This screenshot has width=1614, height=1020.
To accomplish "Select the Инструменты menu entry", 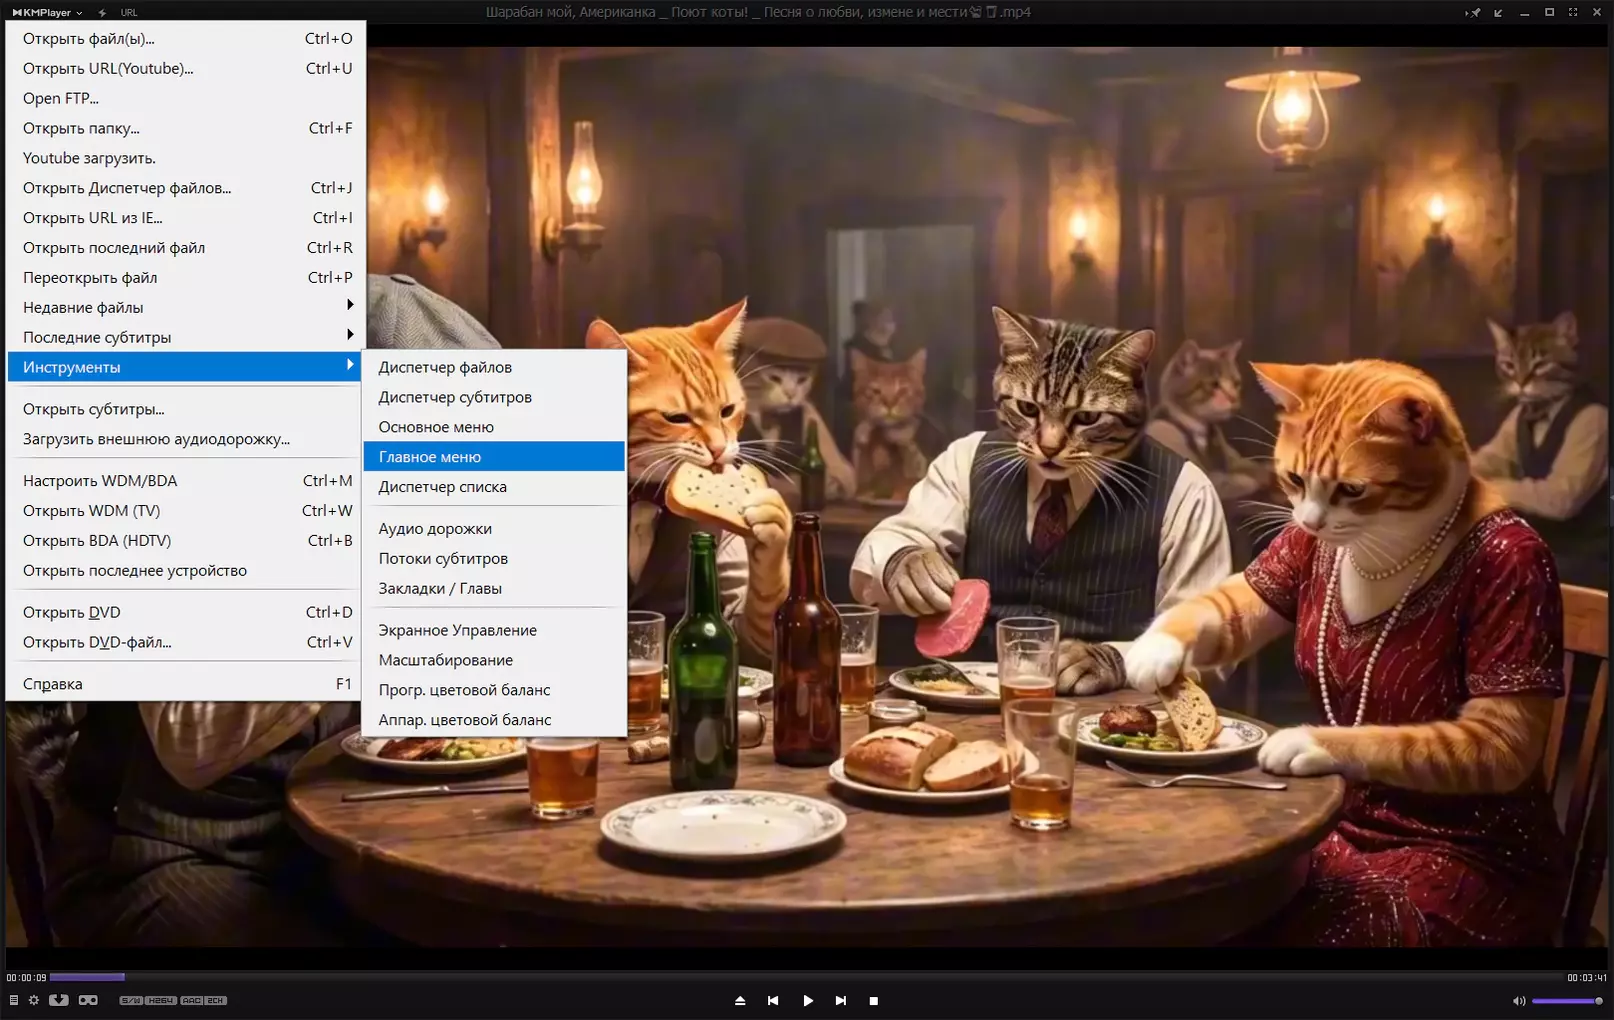I will [184, 367].
